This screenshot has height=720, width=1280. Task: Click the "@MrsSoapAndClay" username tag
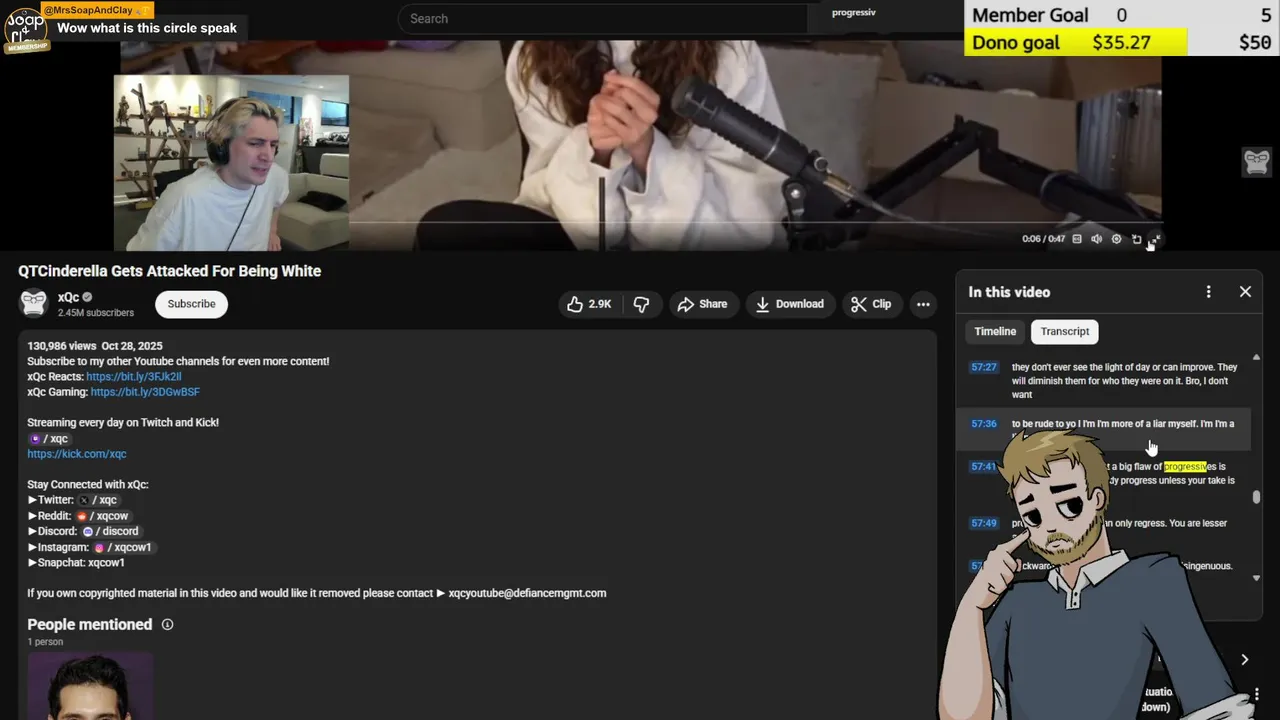tap(96, 10)
